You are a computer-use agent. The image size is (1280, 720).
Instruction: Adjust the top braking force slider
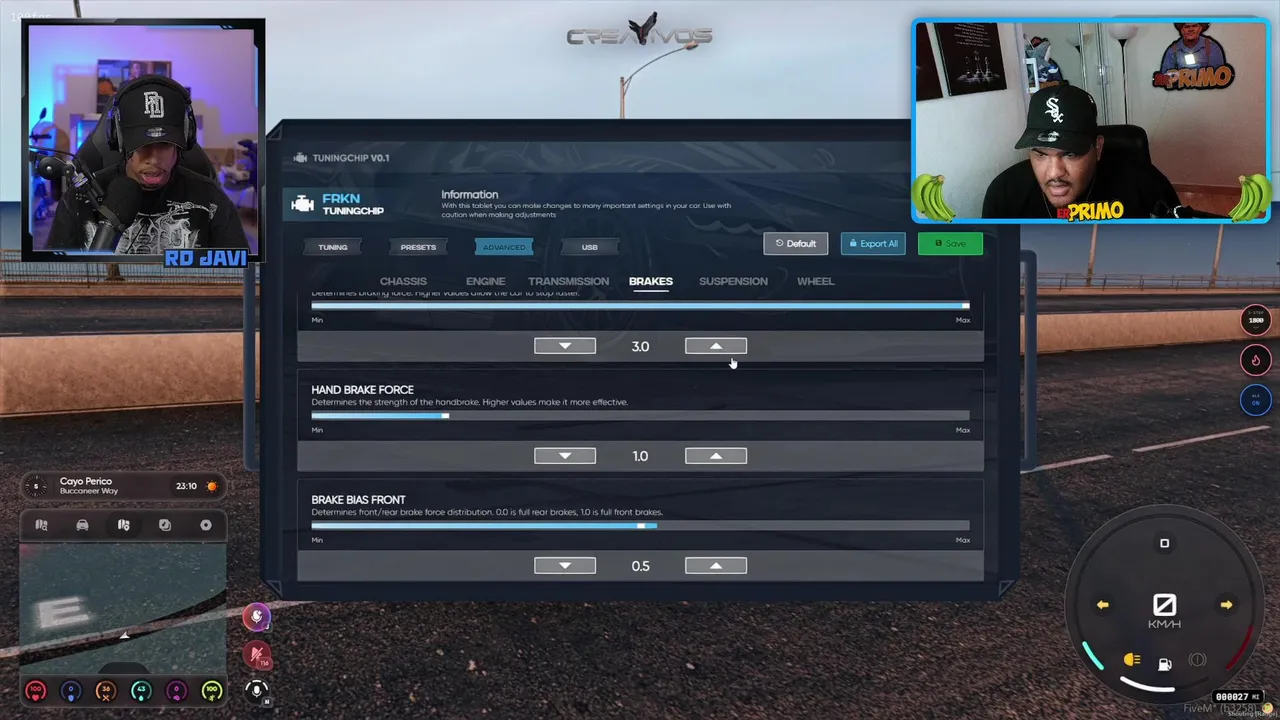click(x=640, y=305)
